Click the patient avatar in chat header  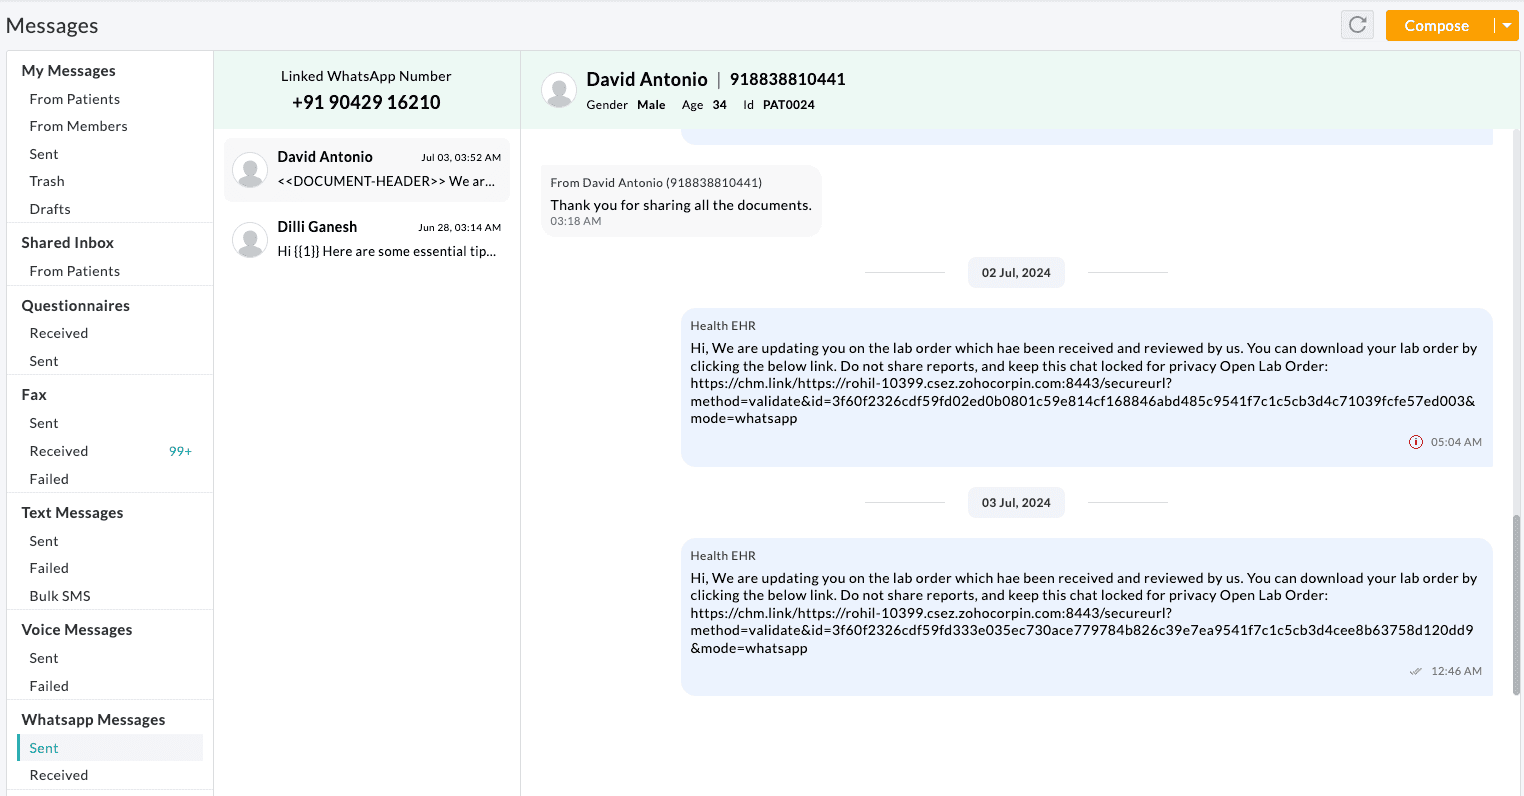point(558,91)
